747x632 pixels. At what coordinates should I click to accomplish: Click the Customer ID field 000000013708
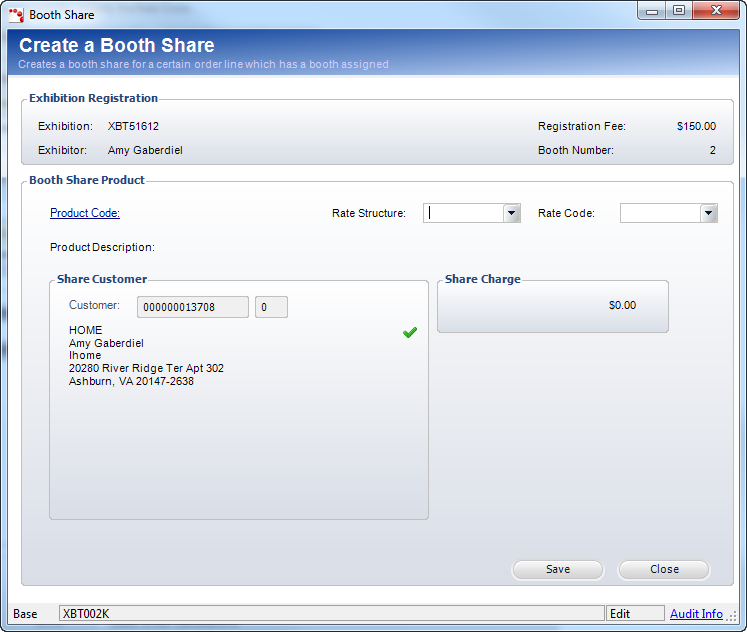(x=193, y=307)
